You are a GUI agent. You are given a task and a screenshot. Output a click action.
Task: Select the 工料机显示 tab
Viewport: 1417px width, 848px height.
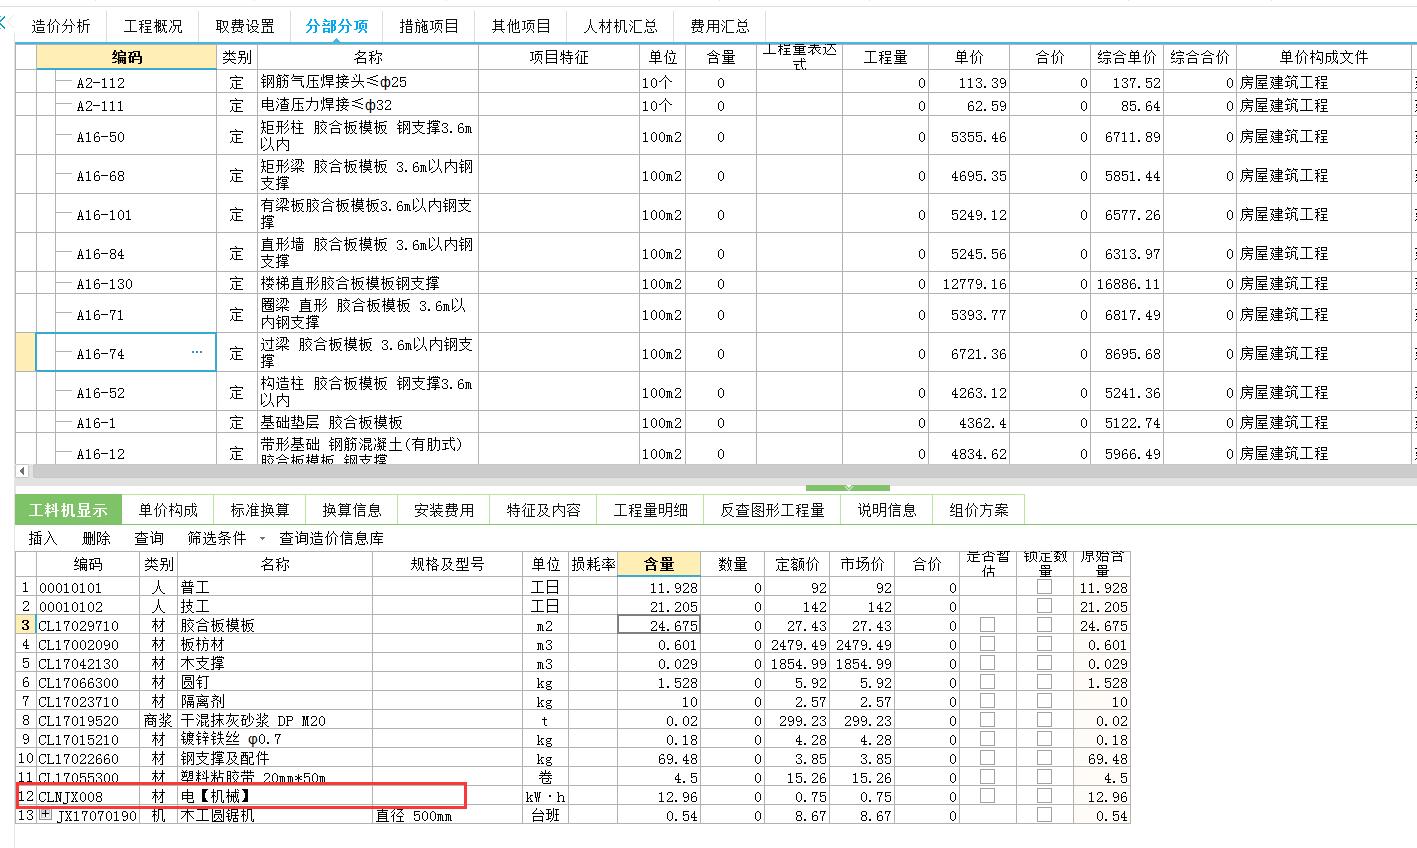[x=68, y=510]
